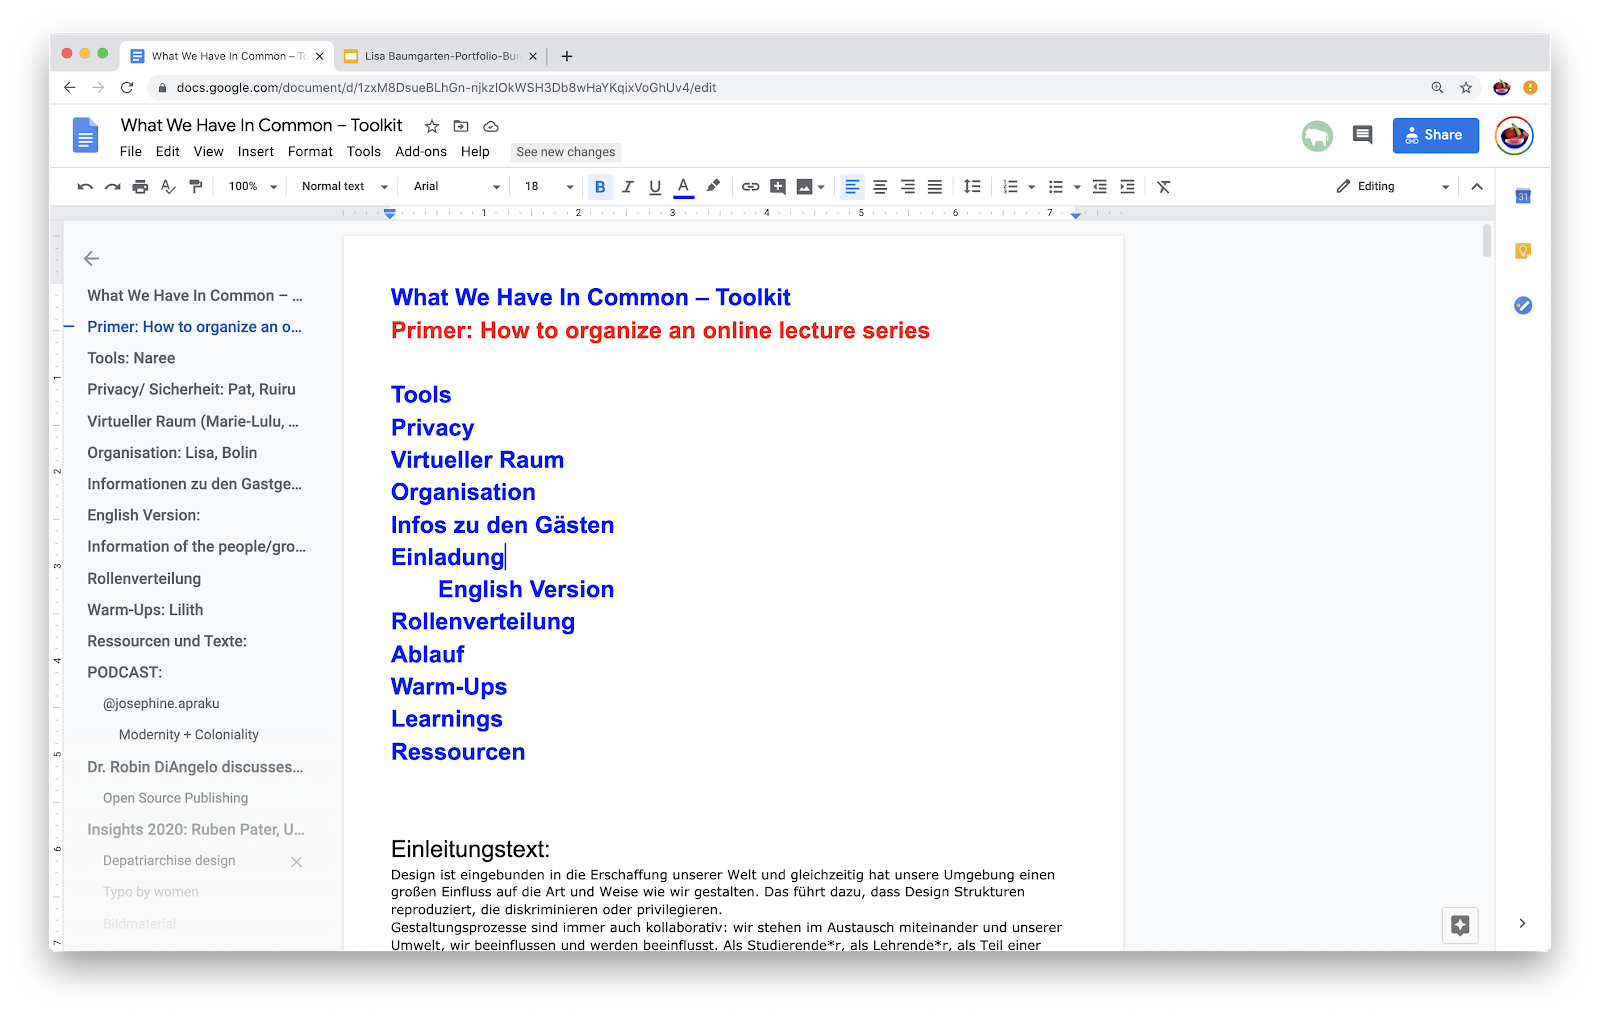Open Calendar in side panel
Viewport: 1600px width, 1017px height.
pos(1523,197)
